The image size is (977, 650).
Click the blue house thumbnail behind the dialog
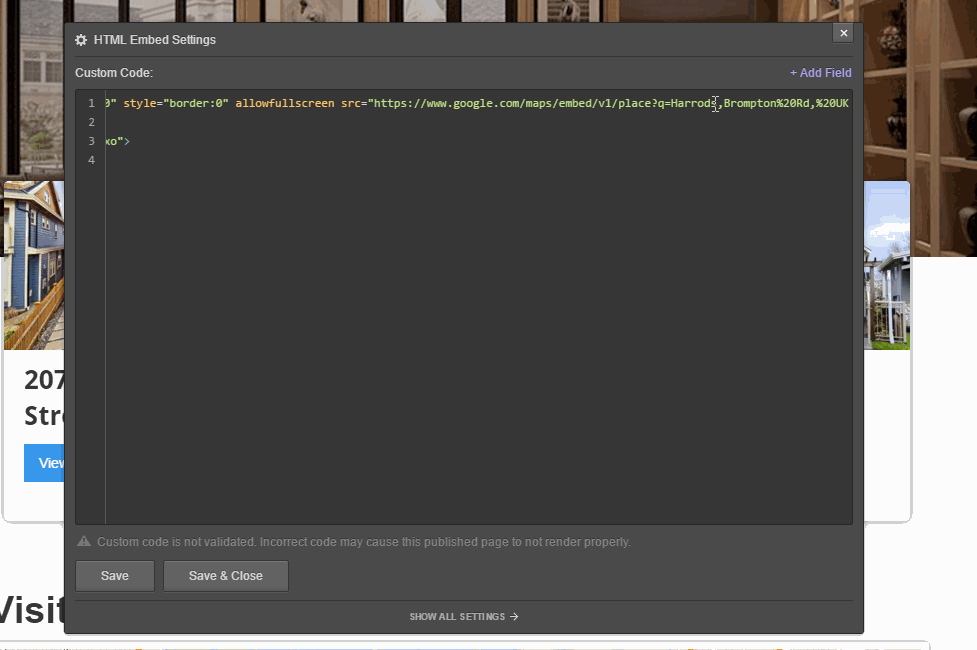coord(34,265)
